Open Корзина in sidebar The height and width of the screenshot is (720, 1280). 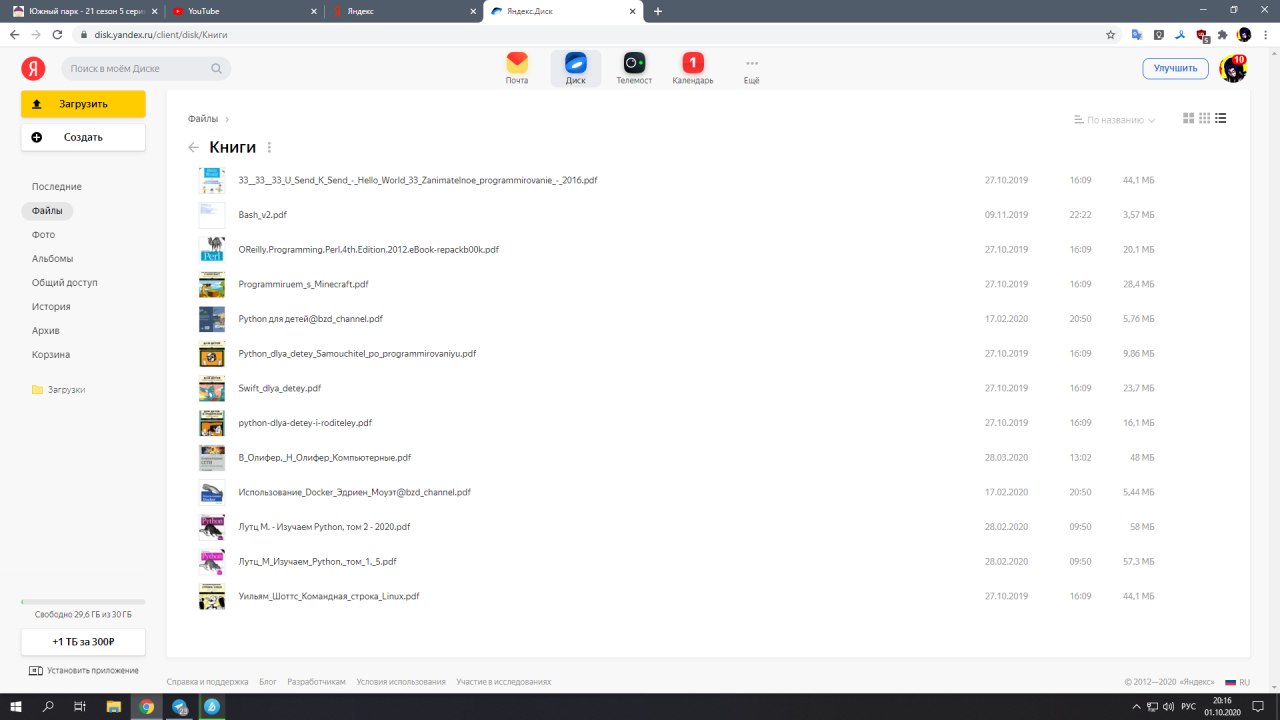click(51, 355)
